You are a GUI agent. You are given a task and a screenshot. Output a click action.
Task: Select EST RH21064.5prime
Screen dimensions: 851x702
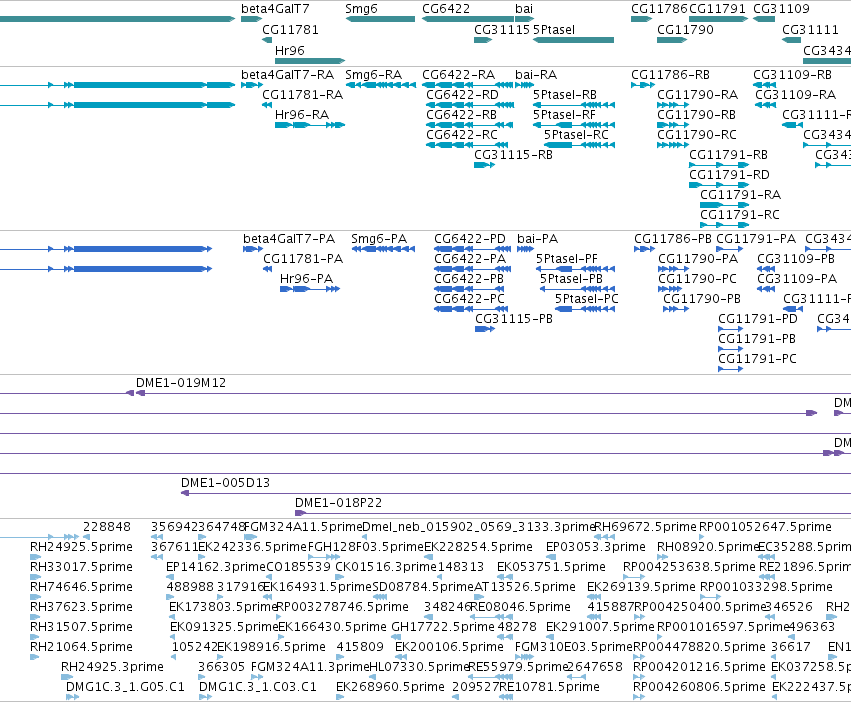[x=81, y=647]
